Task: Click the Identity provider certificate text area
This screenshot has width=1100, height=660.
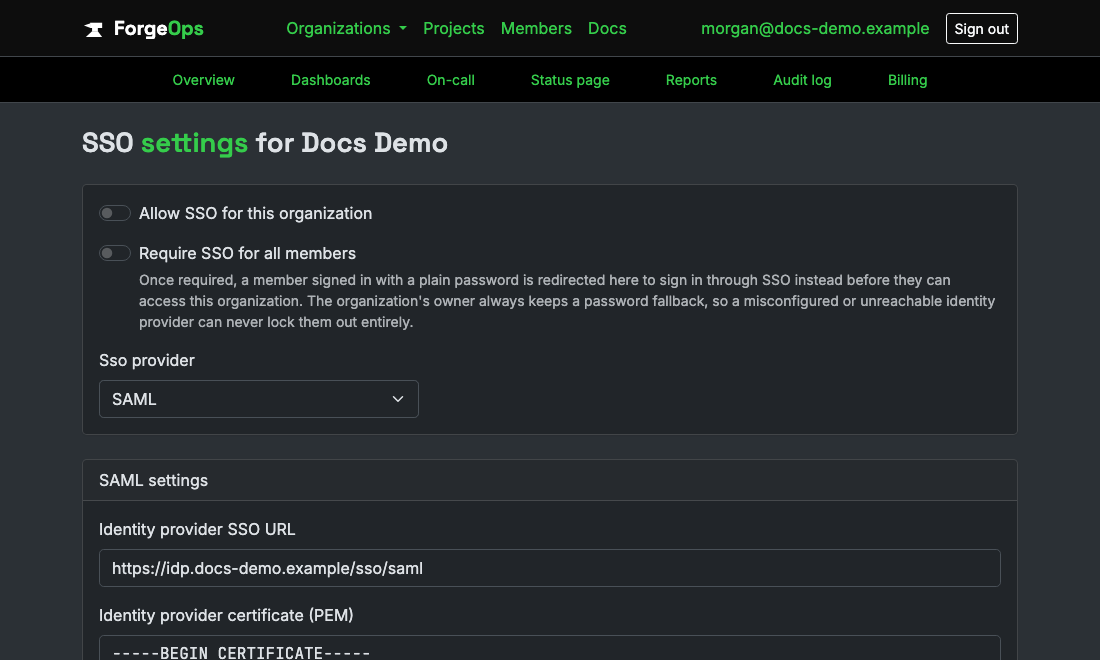Action: [549, 648]
